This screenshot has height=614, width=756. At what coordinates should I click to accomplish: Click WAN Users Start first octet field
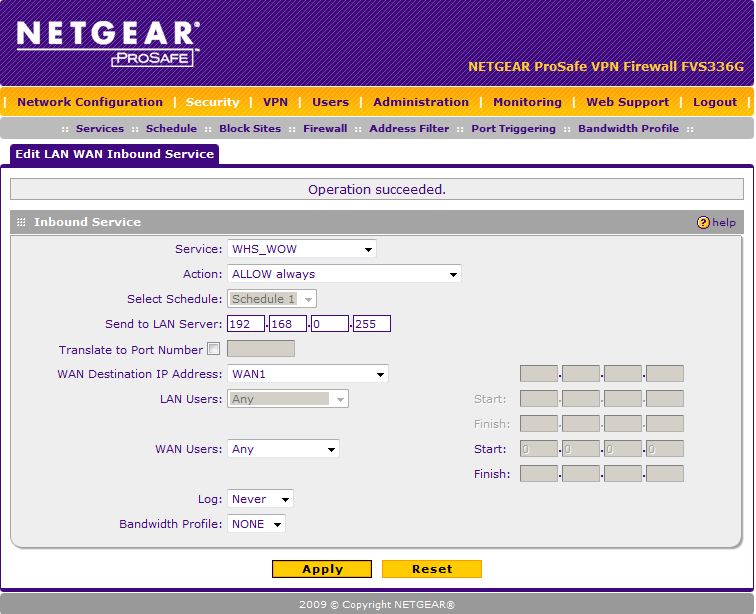click(x=539, y=449)
